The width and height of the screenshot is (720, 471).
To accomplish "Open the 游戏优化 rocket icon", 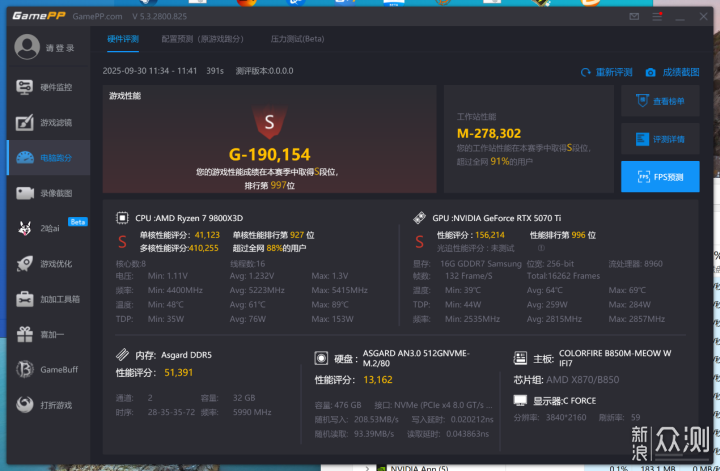I will point(25,264).
